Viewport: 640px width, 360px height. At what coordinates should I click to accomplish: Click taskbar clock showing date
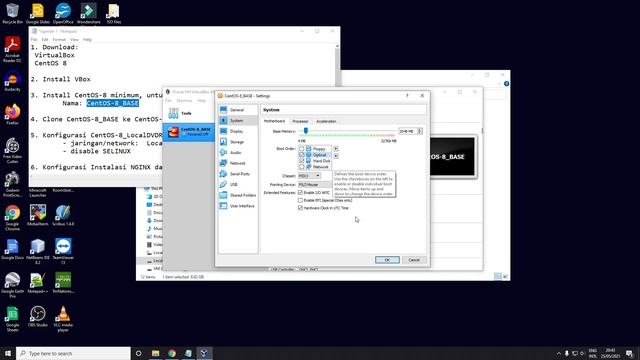[x=610, y=353]
